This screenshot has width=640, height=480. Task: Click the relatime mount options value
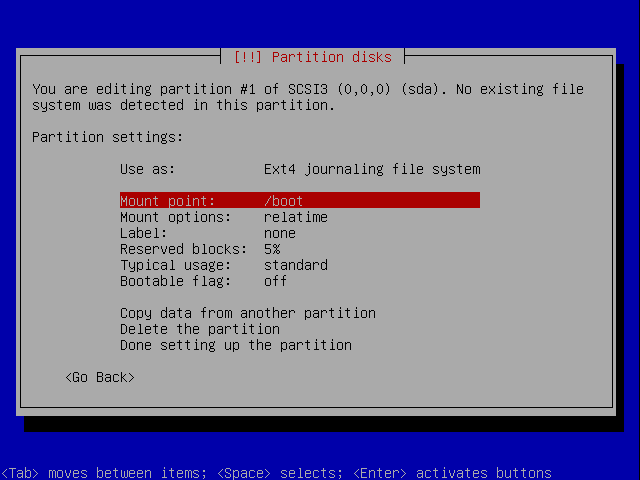(x=296, y=217)
